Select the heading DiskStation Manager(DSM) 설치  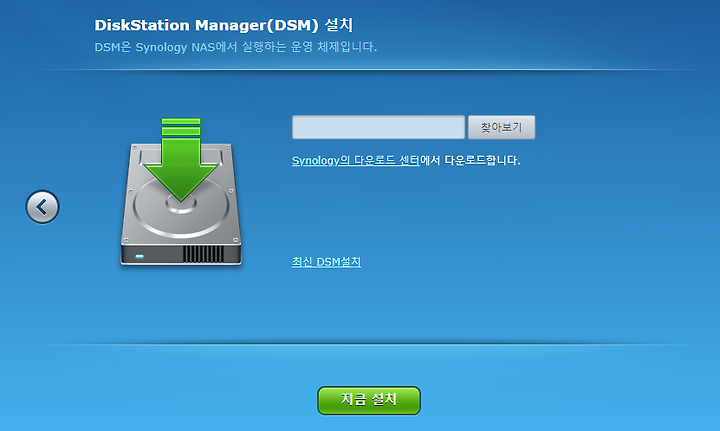click(224, 25)
